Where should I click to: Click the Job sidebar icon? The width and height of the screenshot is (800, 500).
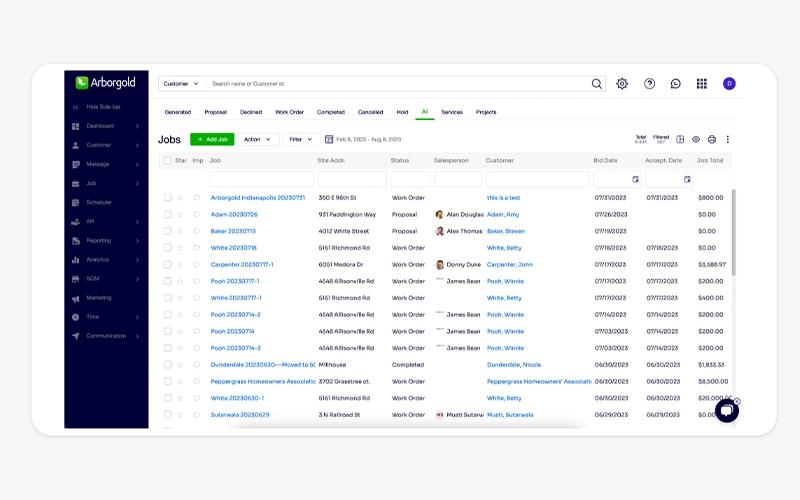pos(76,183)
